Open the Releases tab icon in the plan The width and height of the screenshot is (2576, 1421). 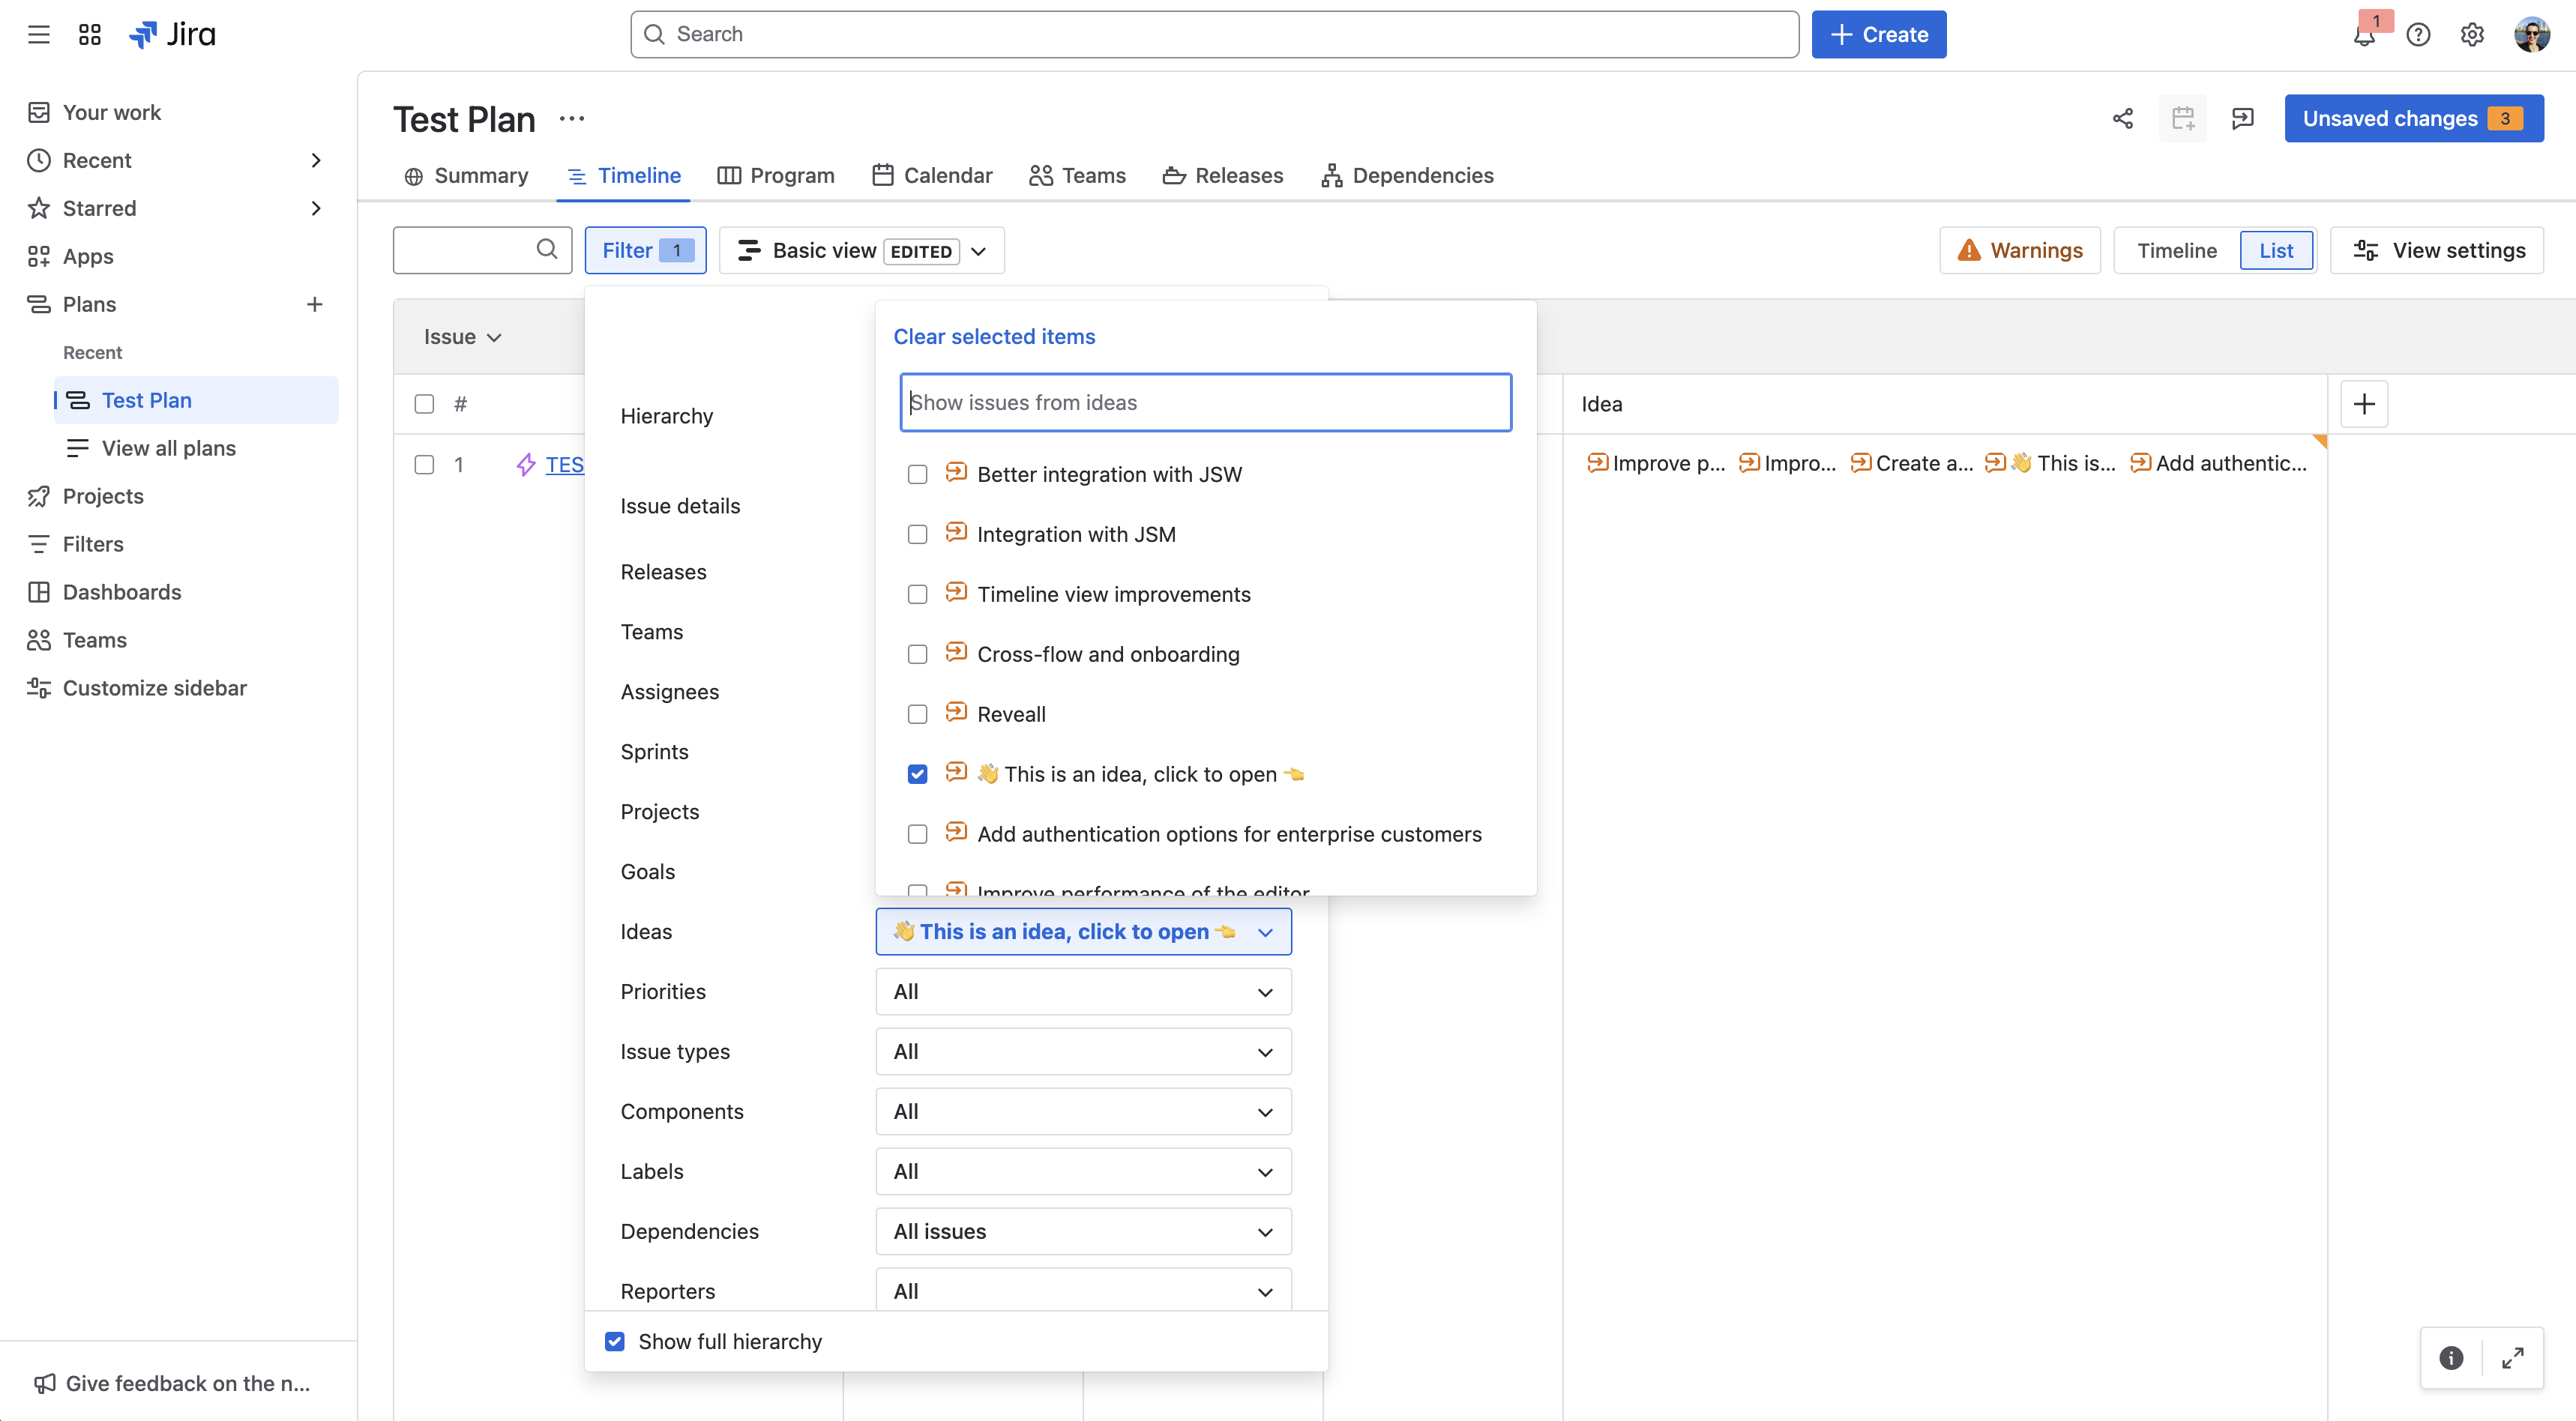pos(1173,175)
